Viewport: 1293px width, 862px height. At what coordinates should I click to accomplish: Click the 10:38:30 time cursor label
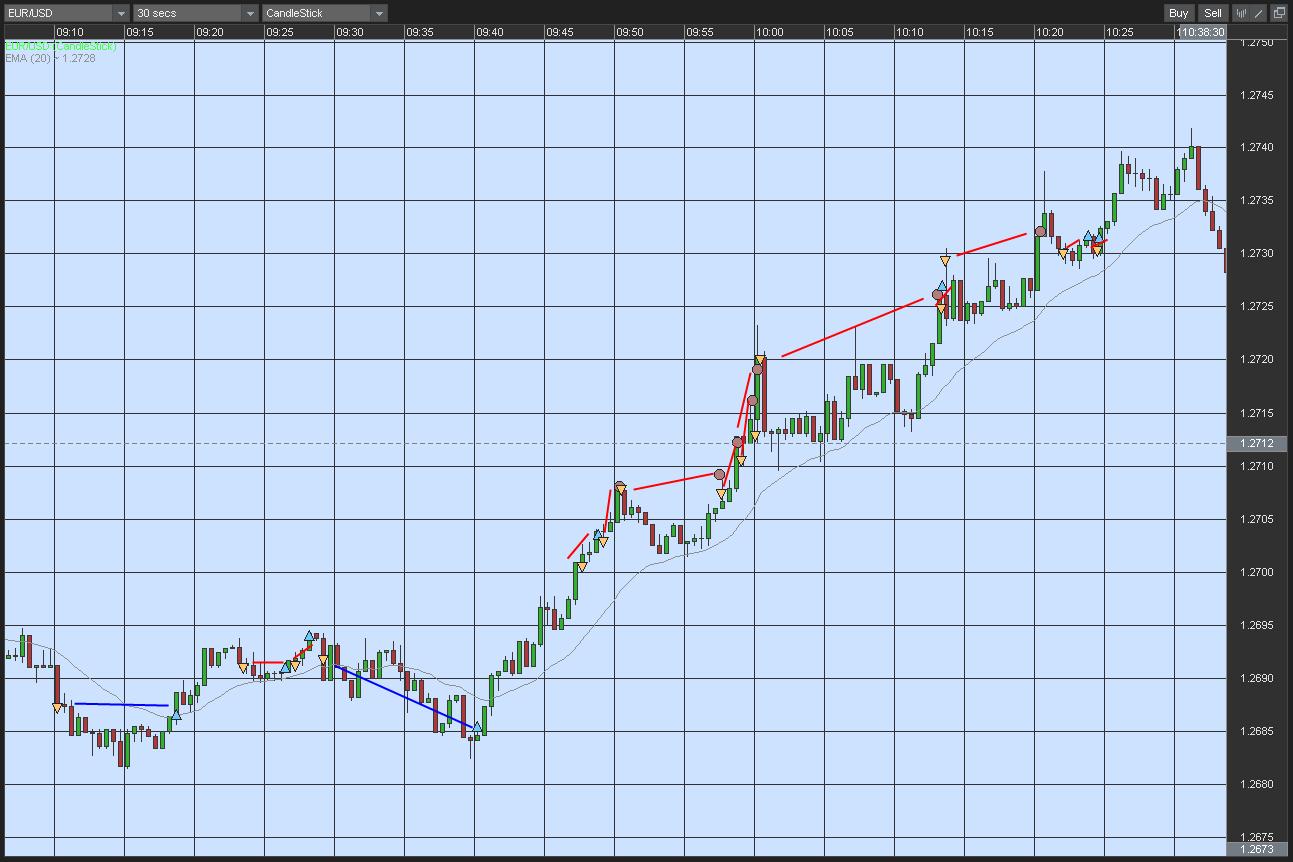pos(1202,32)
